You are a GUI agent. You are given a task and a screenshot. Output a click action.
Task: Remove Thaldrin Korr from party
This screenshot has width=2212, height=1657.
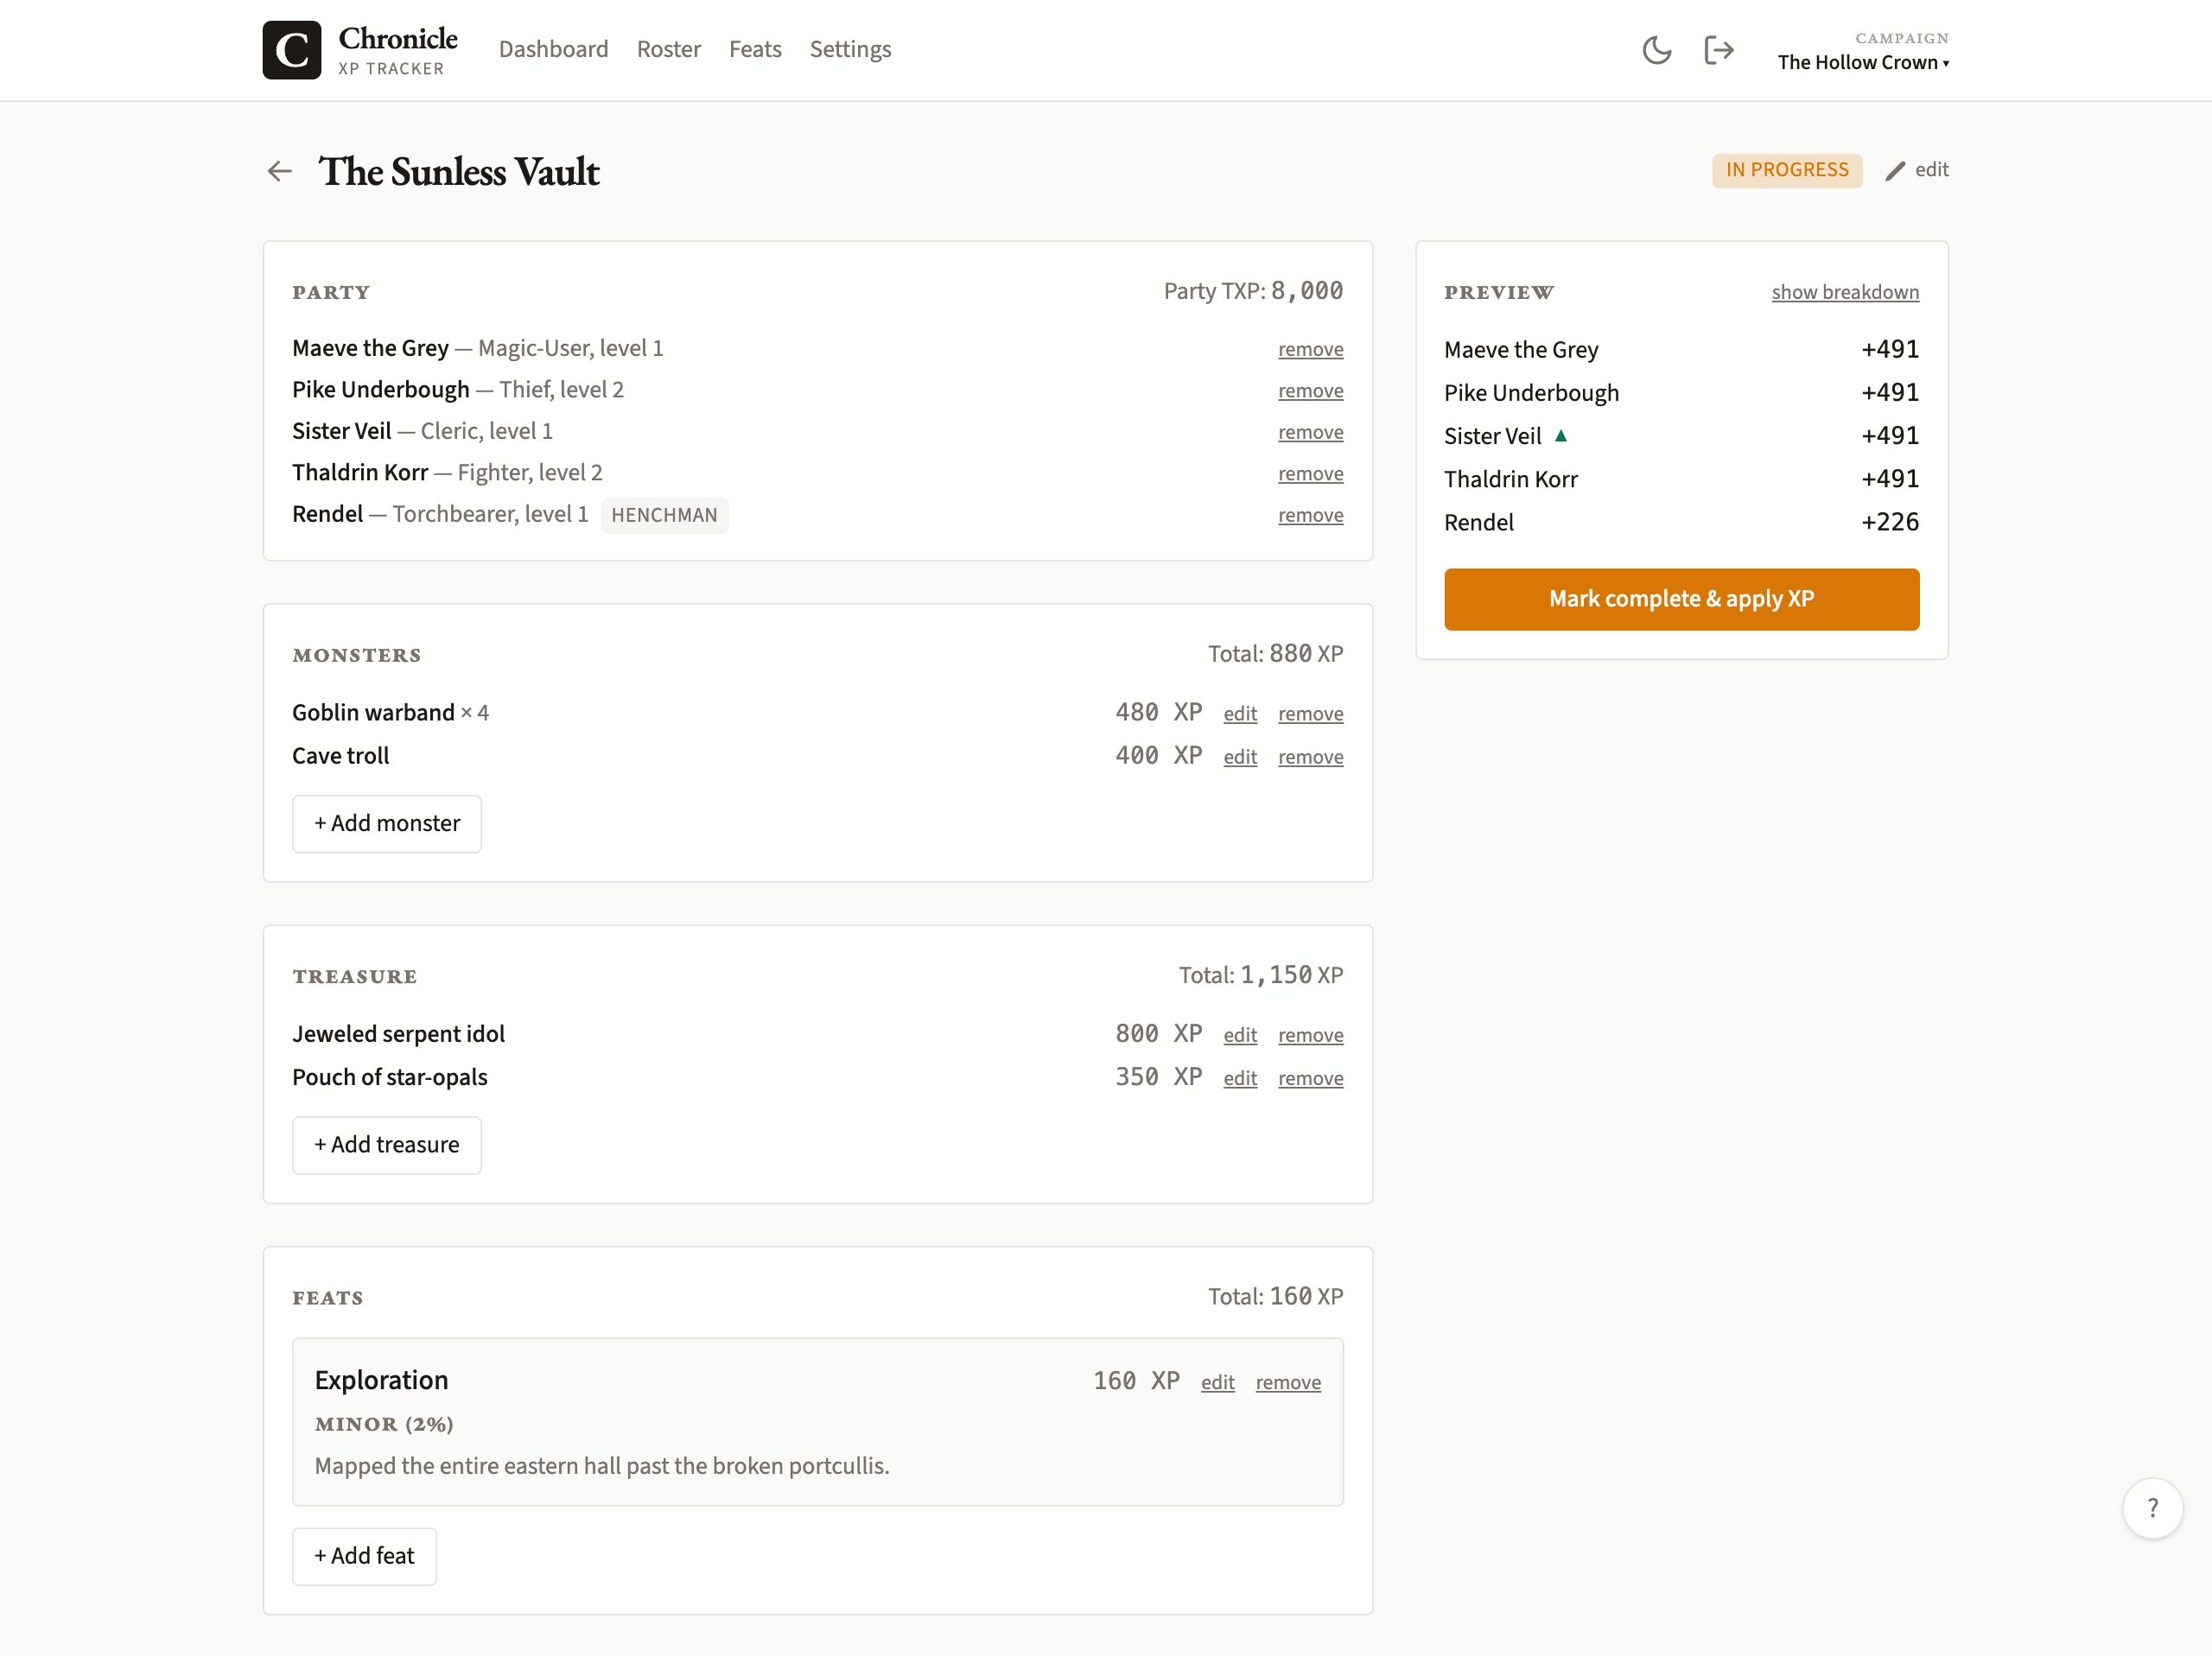pos(1310,474)
